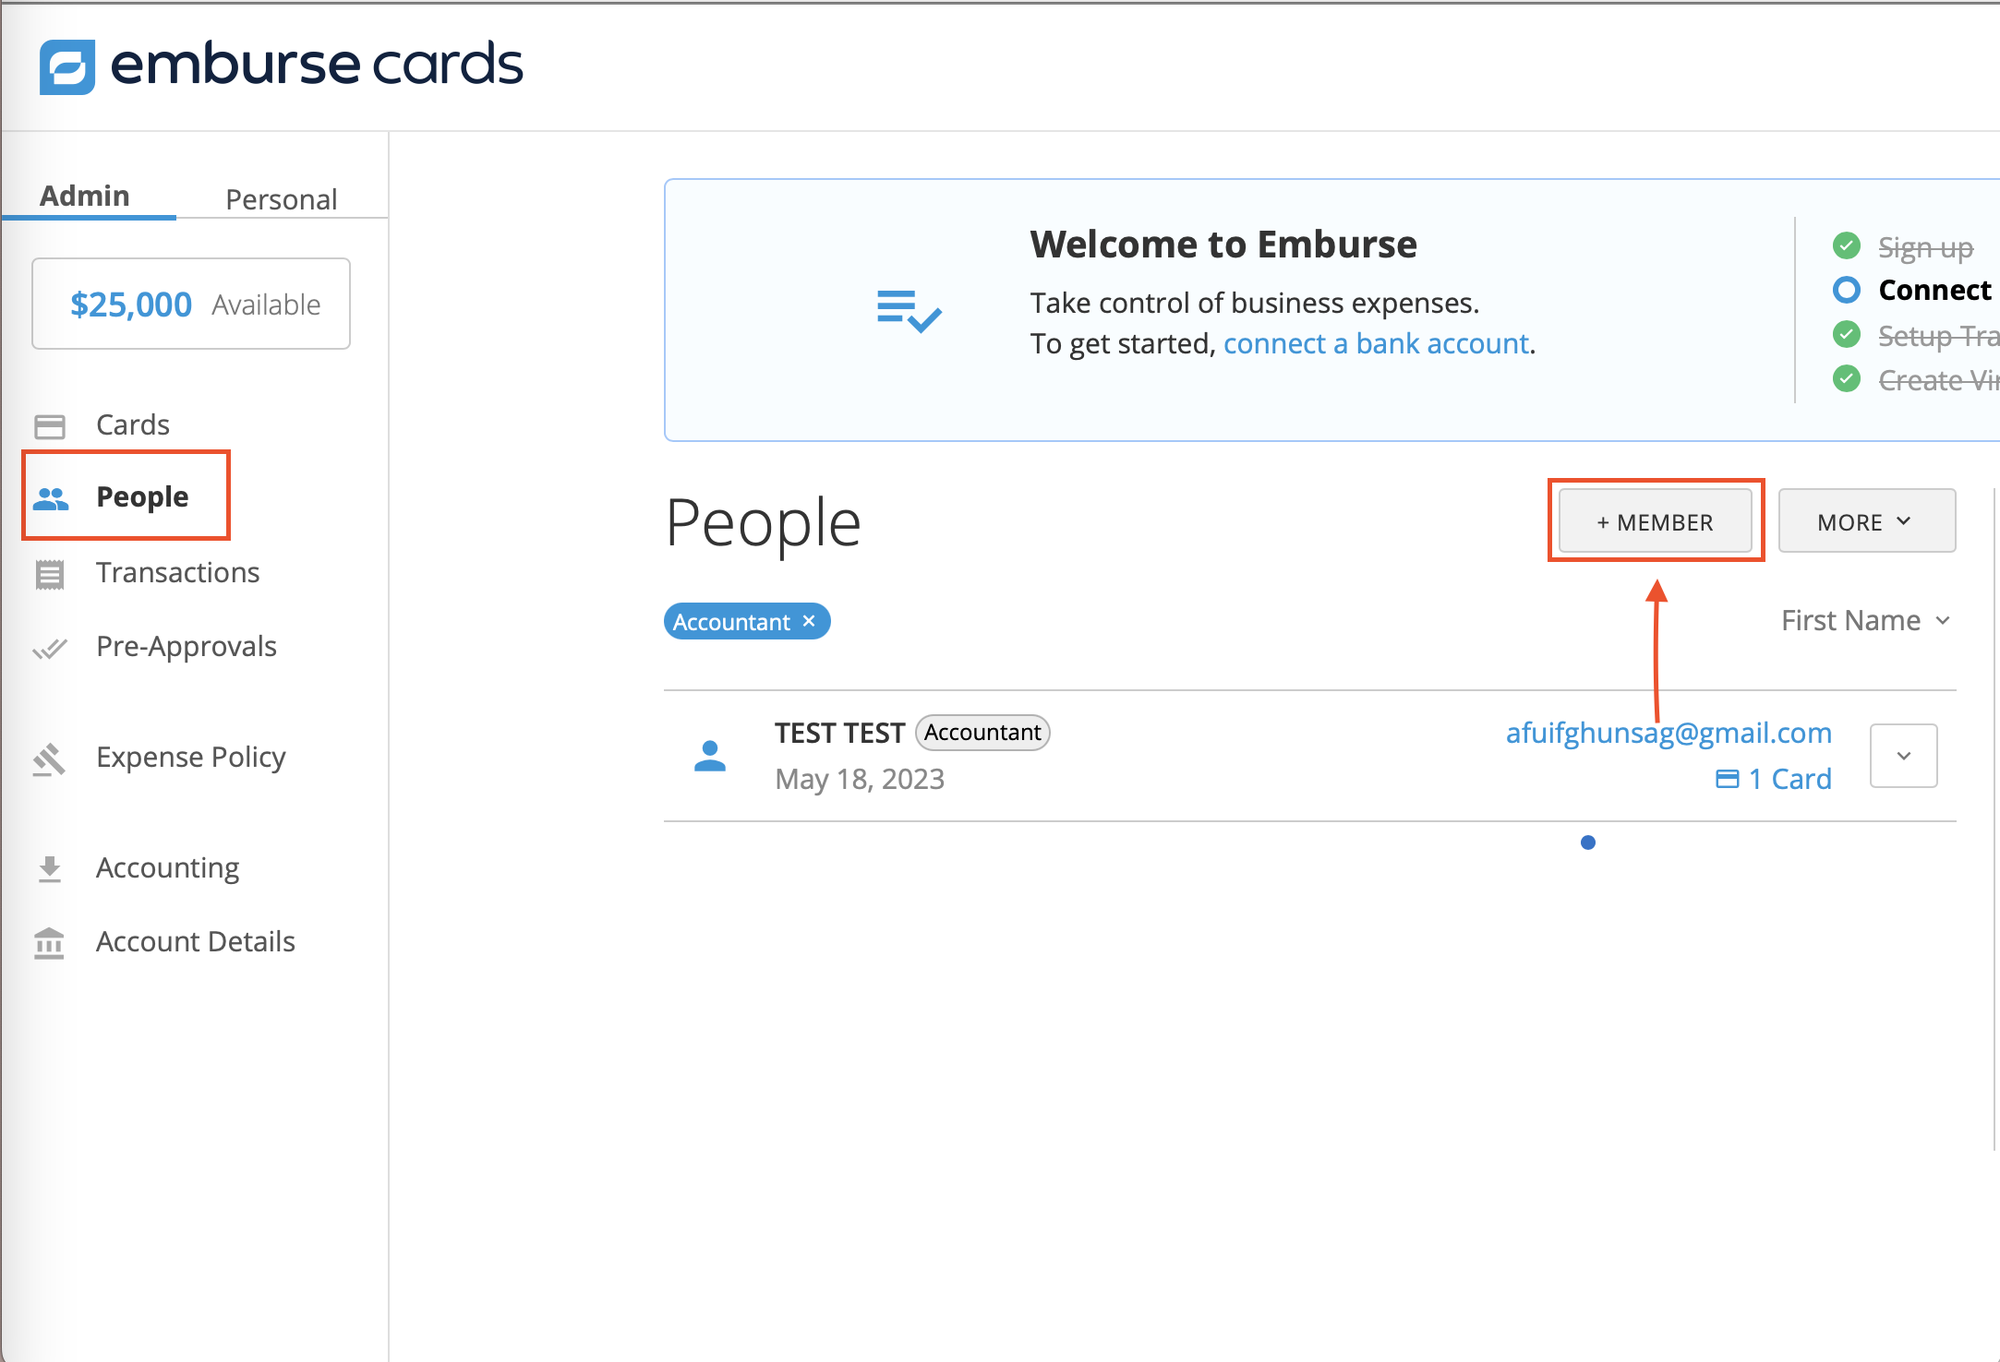Click the Emburse Cards logo
Viewport: 2000px width, 1362px height.
tap(281, 63)
